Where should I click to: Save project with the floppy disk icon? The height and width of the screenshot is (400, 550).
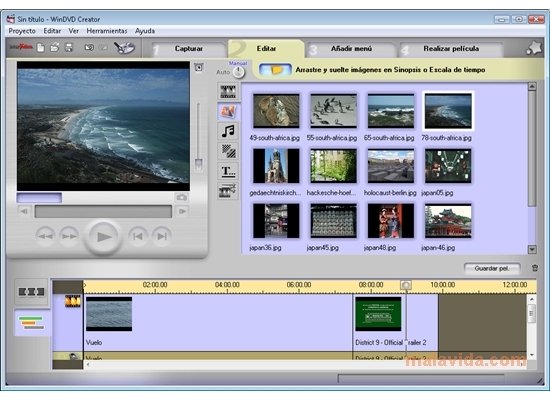(x=69, y=47)
